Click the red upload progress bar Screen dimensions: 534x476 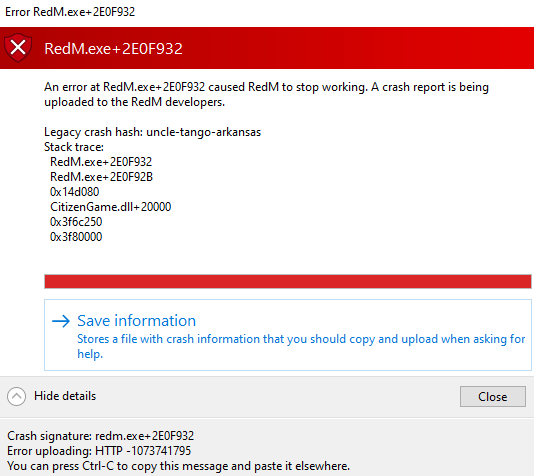click(288, 282)
